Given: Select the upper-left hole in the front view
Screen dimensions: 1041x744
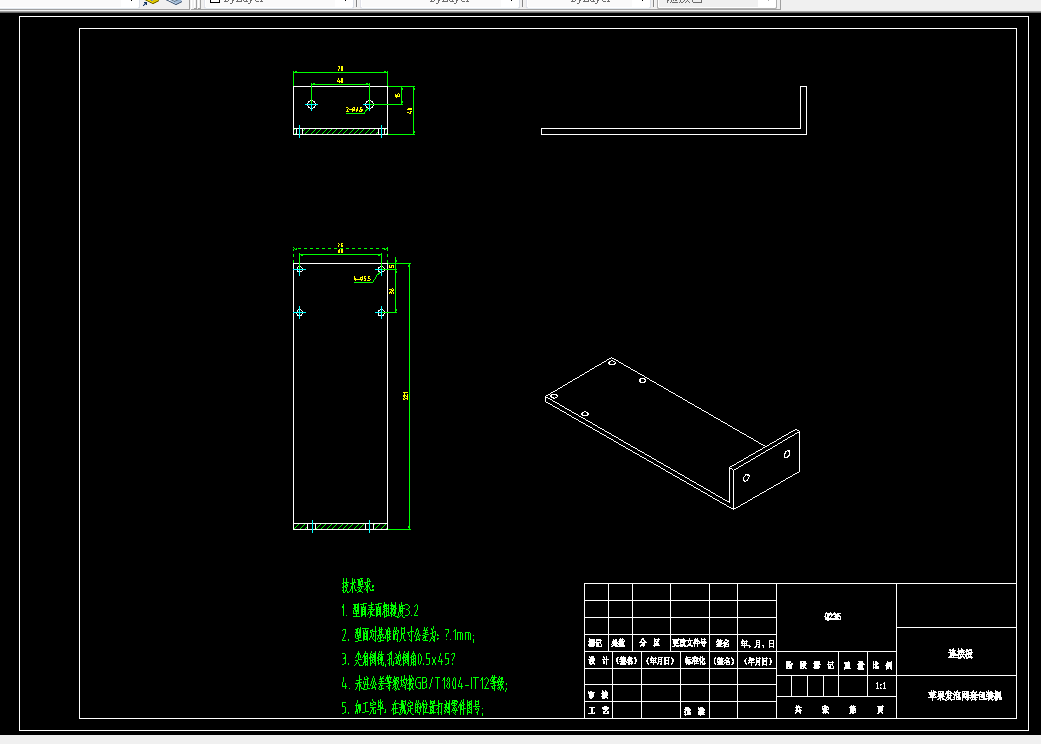Looking at the screenshot, I should tap(299, 269).
